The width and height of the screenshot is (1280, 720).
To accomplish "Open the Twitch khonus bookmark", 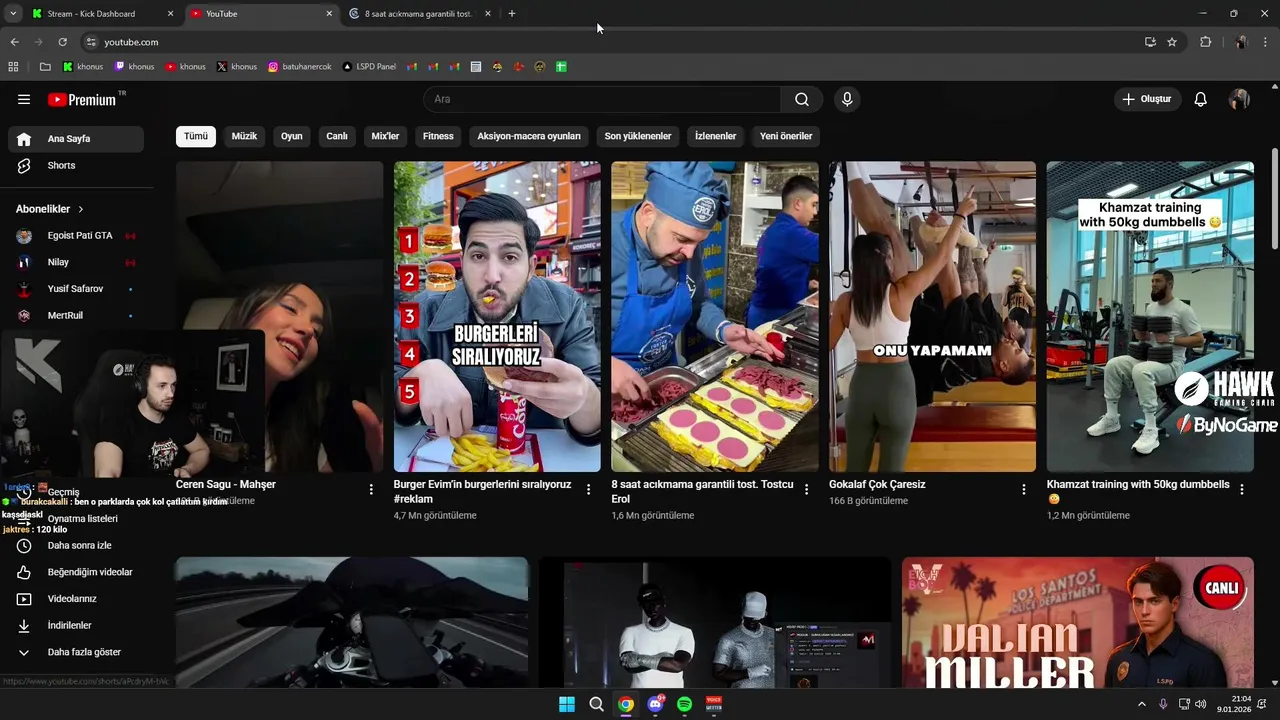I will 134,67.
